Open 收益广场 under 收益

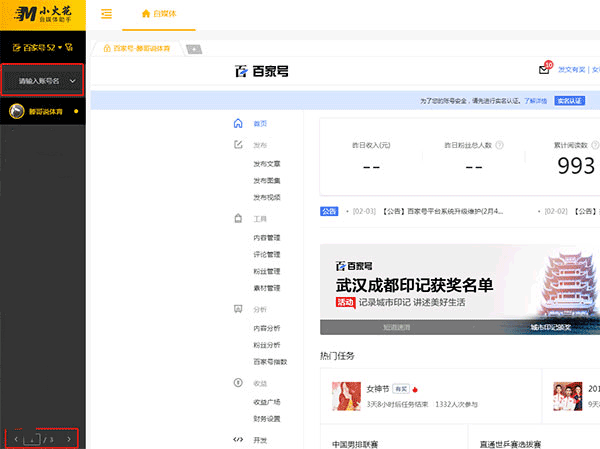click(x=267, y=403)
